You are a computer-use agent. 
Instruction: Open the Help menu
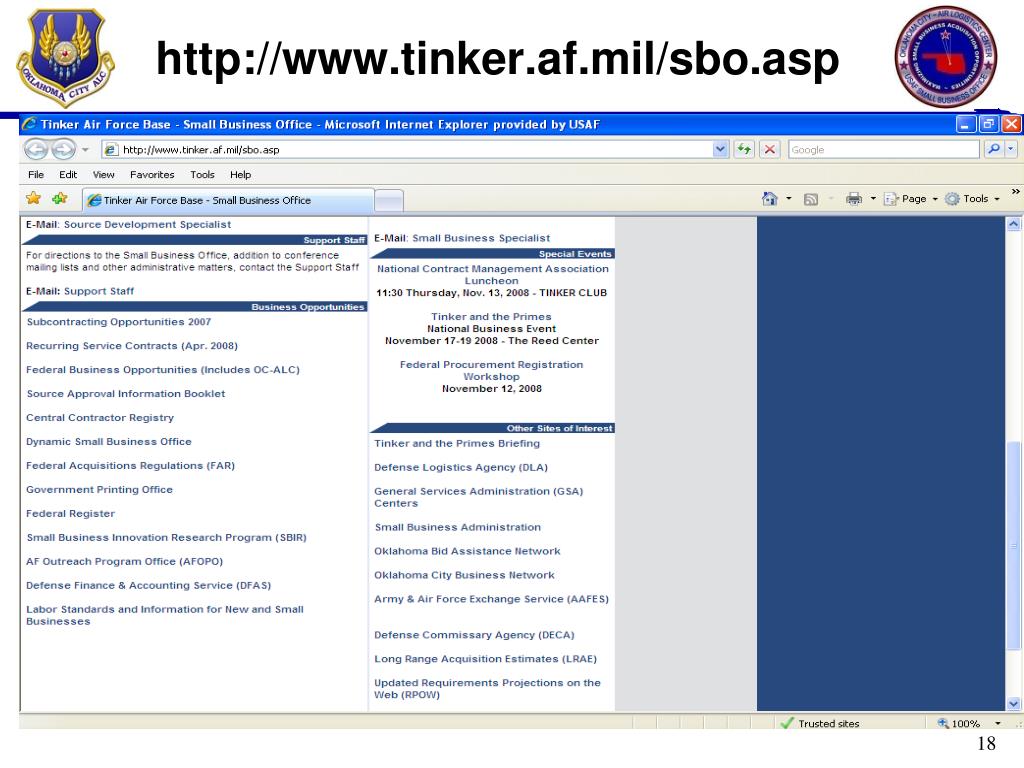[240, 174]
